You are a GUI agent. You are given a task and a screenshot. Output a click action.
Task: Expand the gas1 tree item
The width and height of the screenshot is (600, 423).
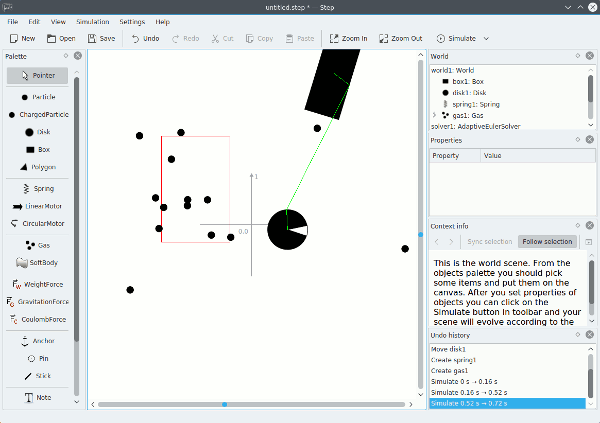pos(433,115)
